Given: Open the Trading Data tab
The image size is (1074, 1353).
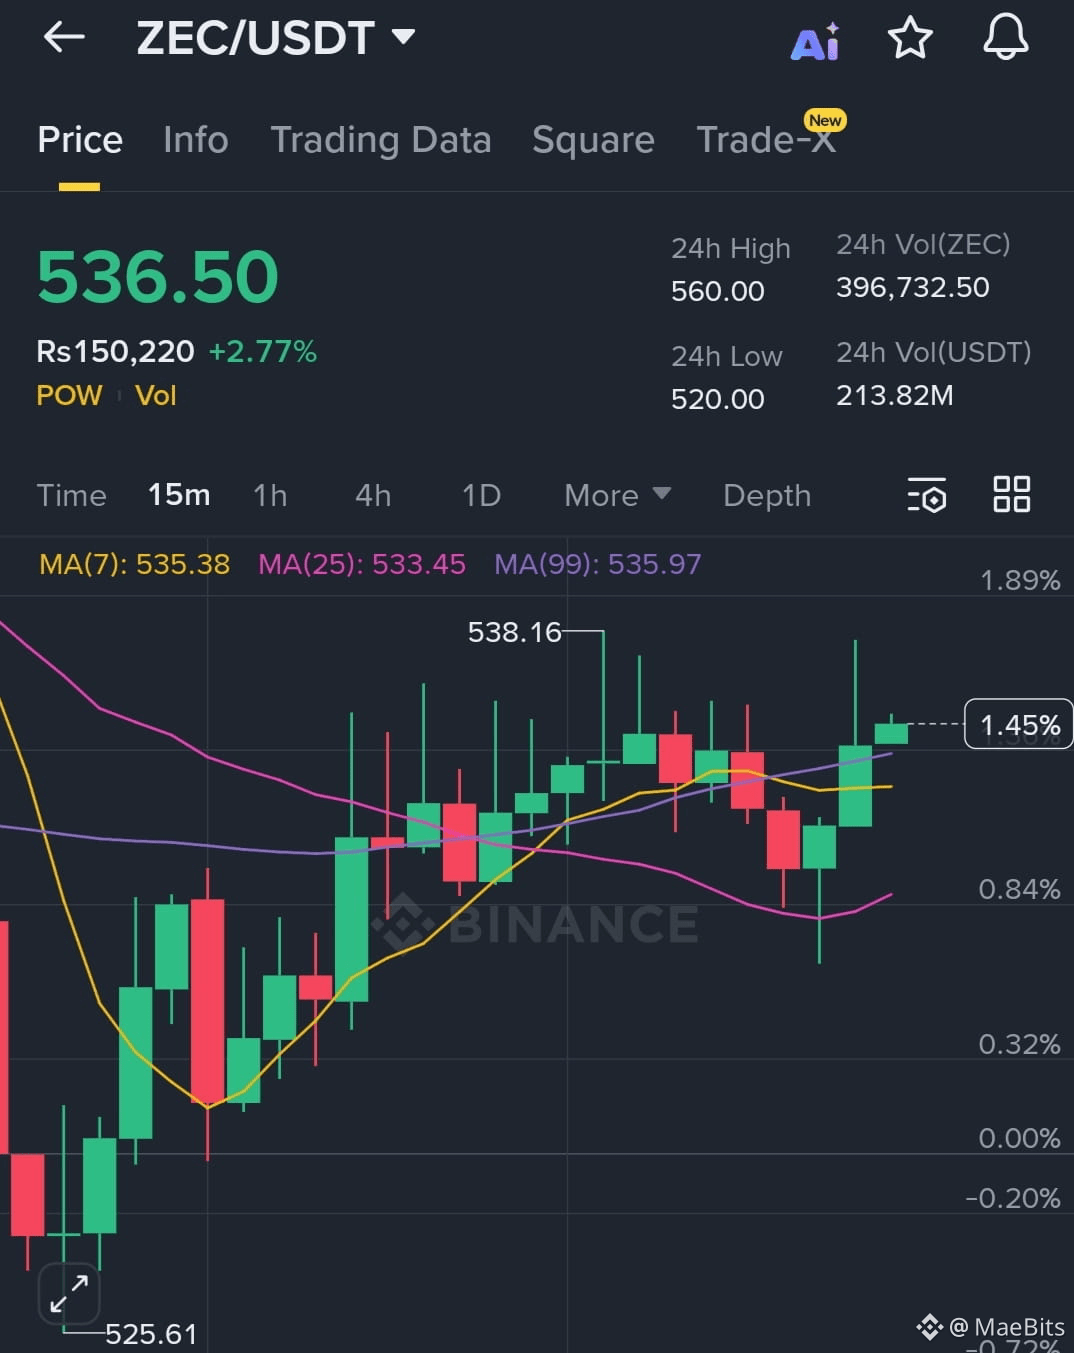Looking at the screenshot, I should click(x=381, y=140).
